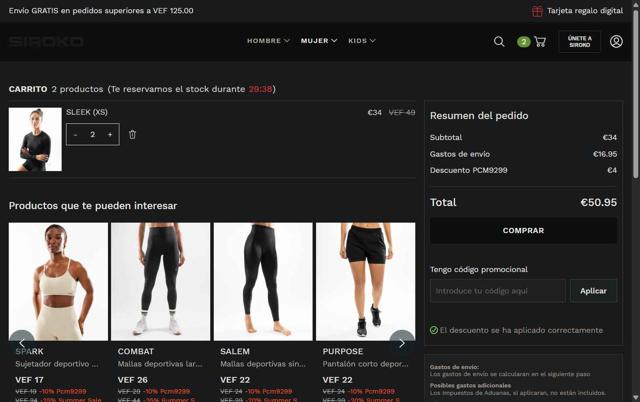Open Tarjeta regalo digital link
This screenshot has width=640, height=402.
coord(585,11)
